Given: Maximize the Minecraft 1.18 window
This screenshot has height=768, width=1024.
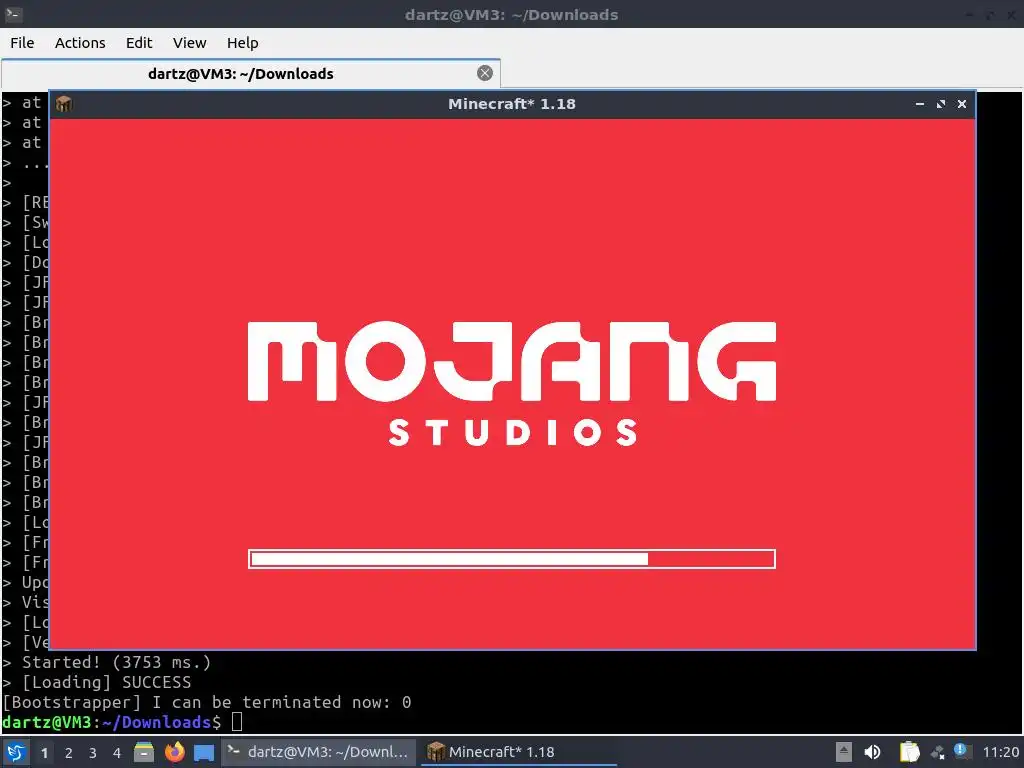Looking at the screenshot, I should [x=940, y=104].
